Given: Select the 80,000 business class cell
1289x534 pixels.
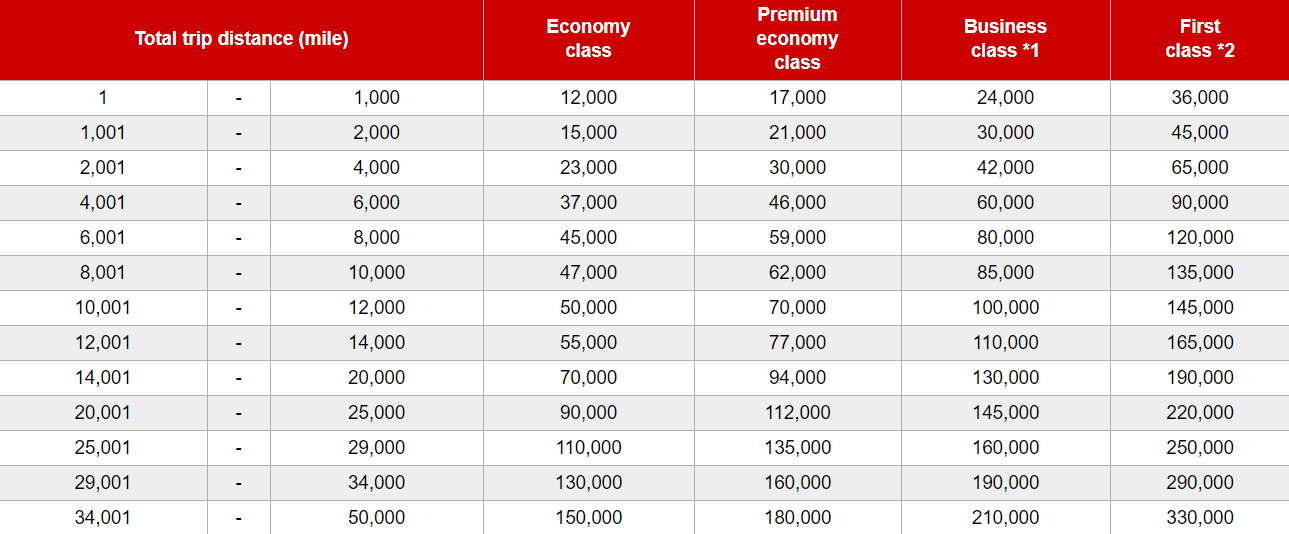Looking at the screenshot, I should [x=1005, y=238].
